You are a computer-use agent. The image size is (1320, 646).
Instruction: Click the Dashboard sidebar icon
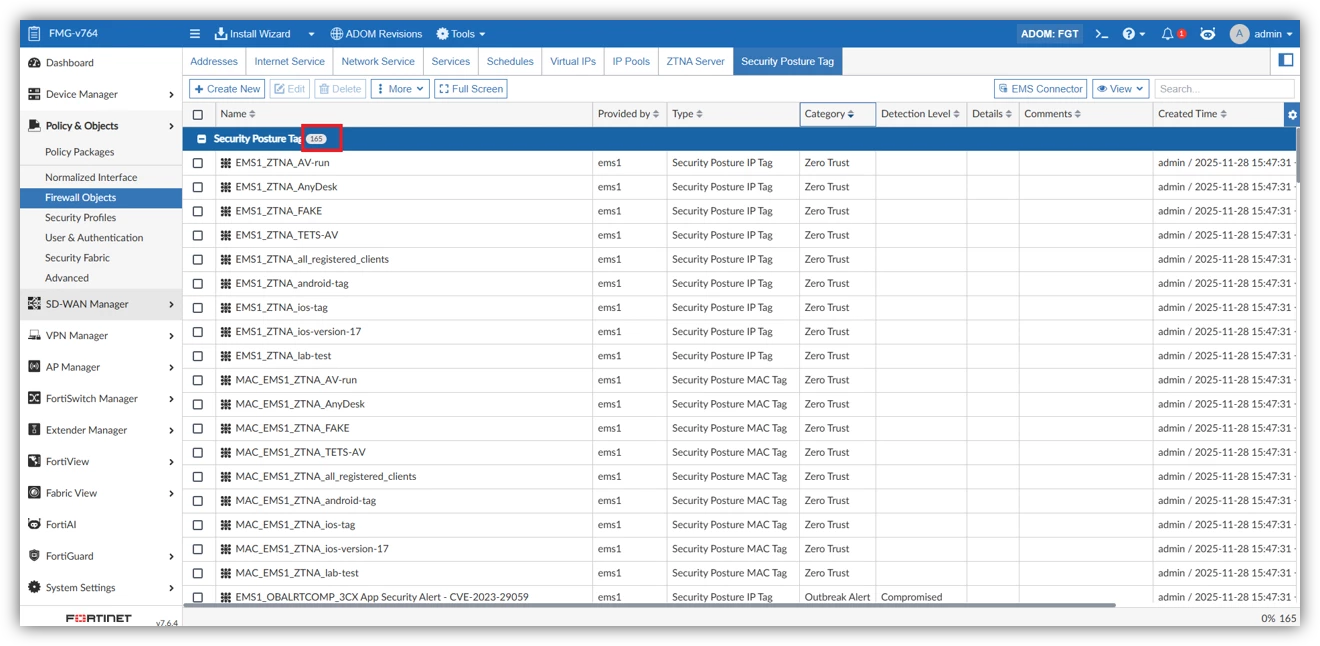tap(34, 62)
